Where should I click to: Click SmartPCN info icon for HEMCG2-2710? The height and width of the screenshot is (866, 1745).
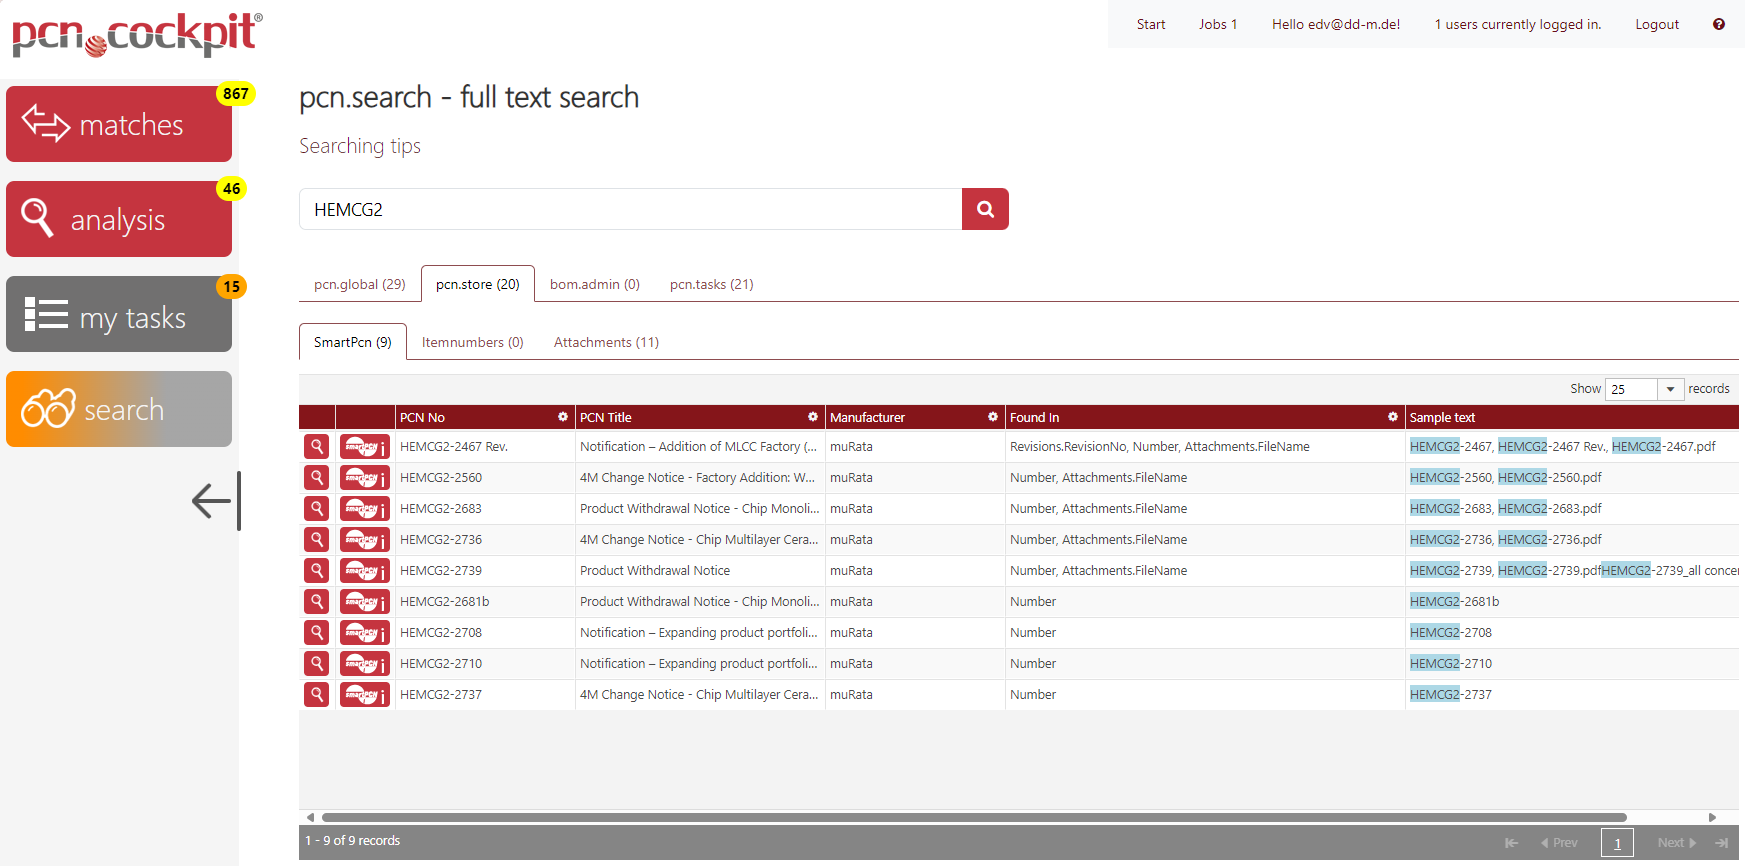(x=365, y=664)
